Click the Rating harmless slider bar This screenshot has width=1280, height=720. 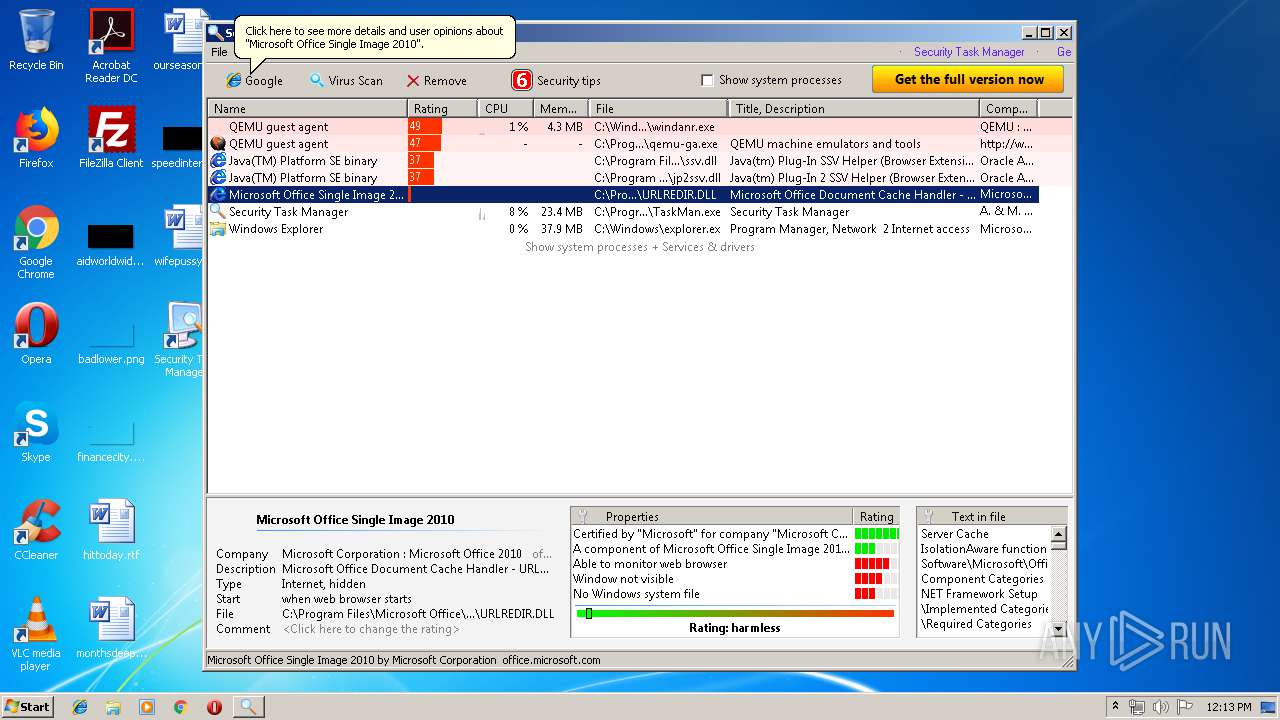point(735,613)
